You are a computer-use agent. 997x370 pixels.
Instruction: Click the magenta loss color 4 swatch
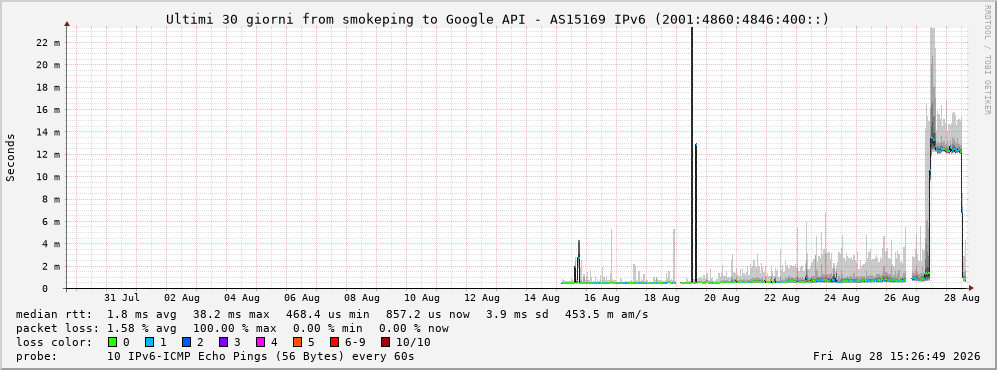coord(260,342)
